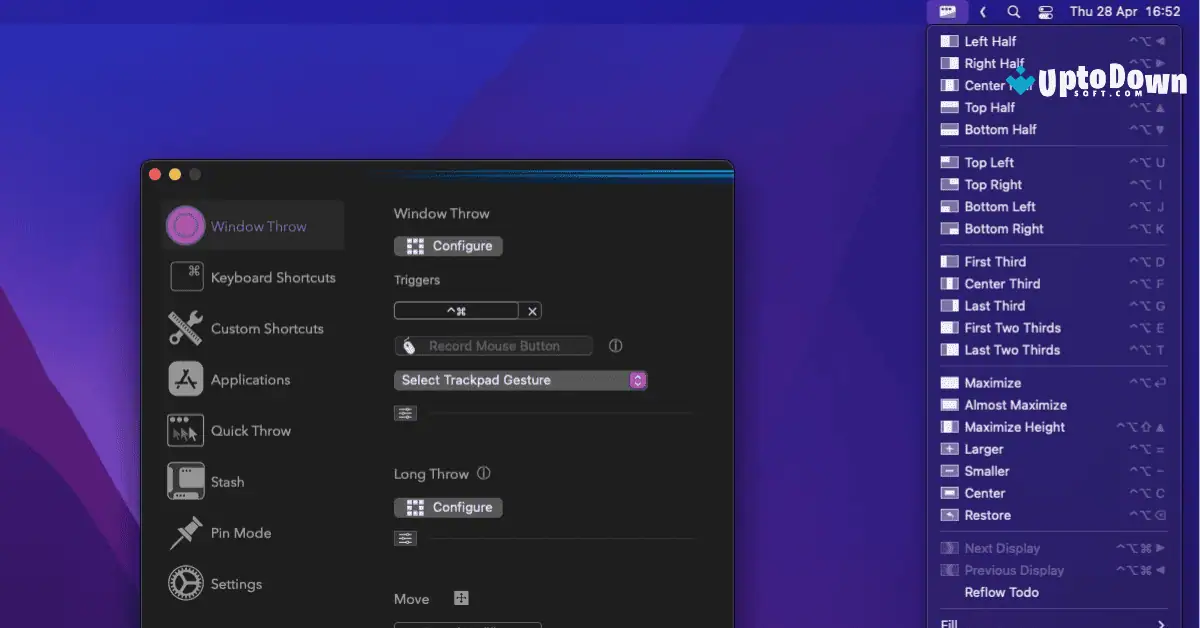
Task: Open advanced trigger options sliders icon
Action: coord(405,412)
